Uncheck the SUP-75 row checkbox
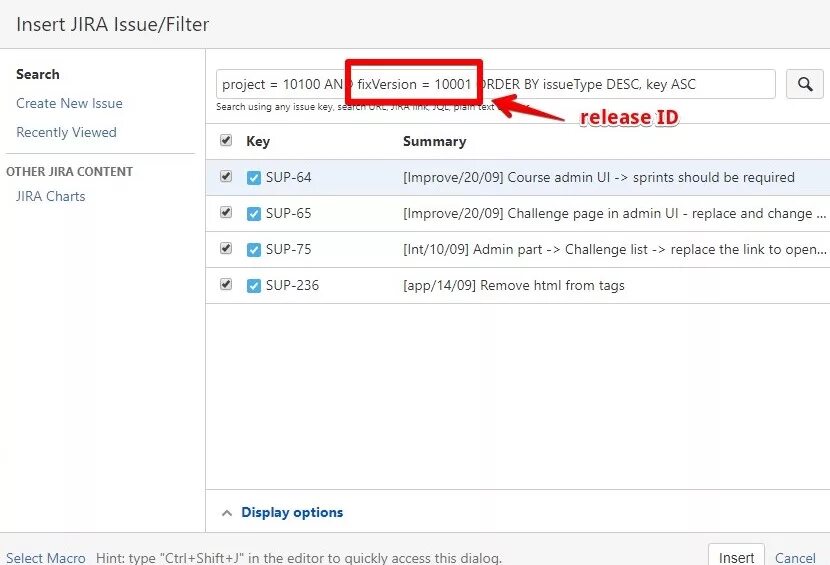This screenshot has height=565, width=830. (x=226, y=248)
